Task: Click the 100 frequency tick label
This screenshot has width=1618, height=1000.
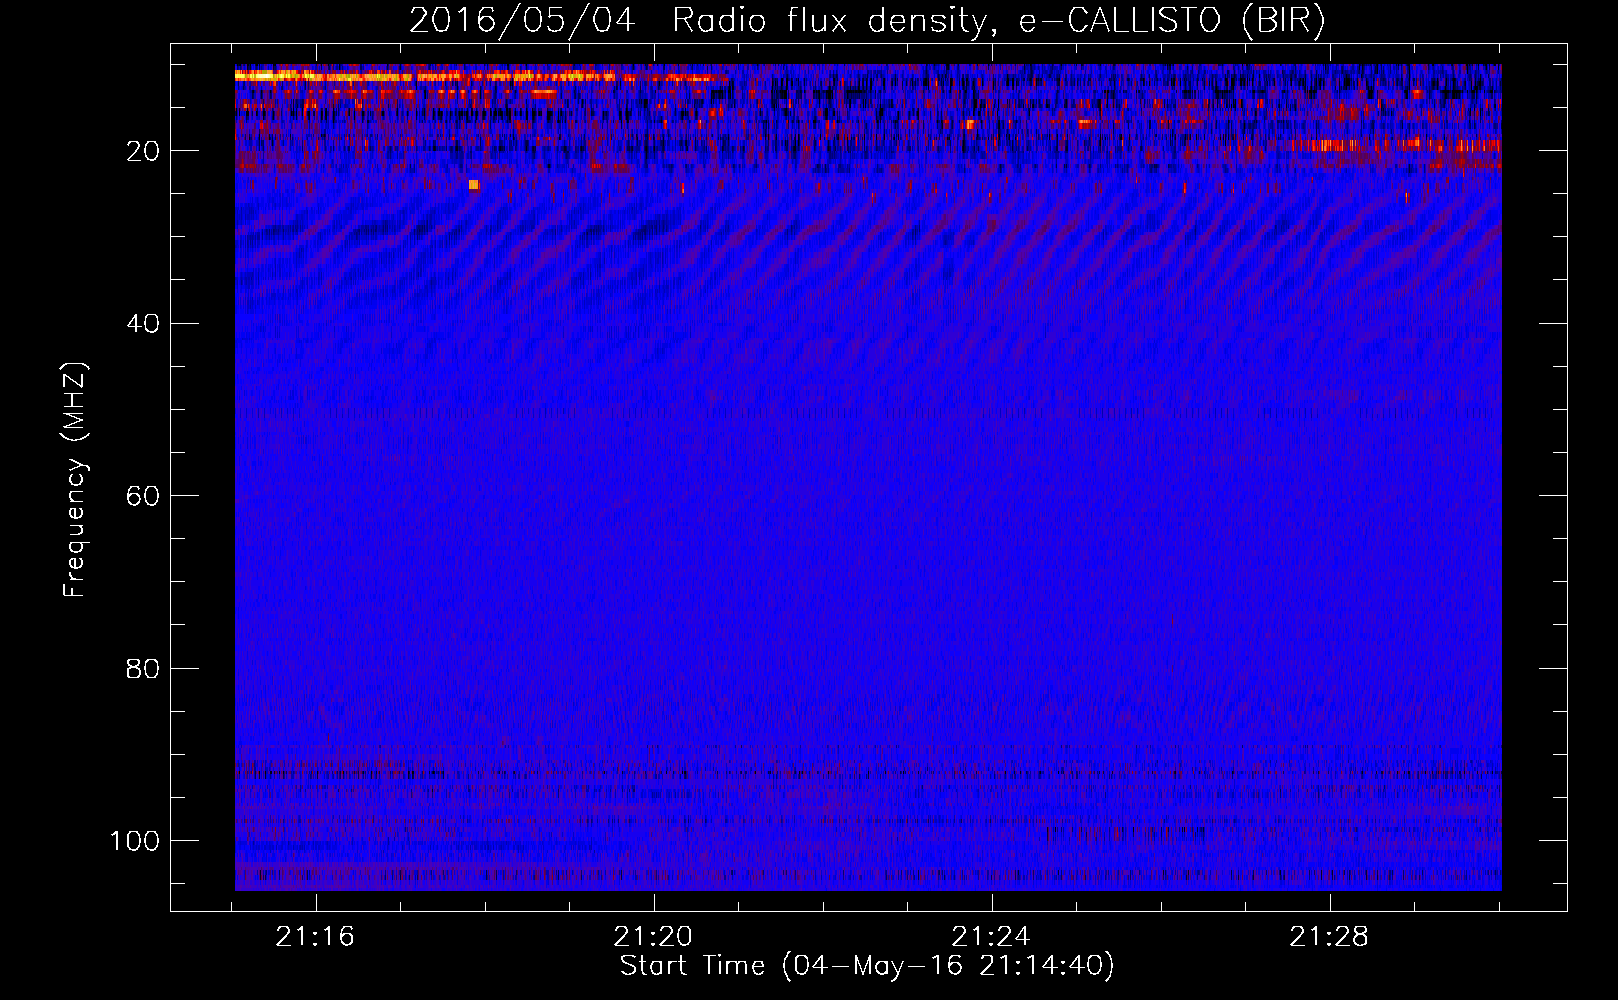Action: (x=135, y=841)
